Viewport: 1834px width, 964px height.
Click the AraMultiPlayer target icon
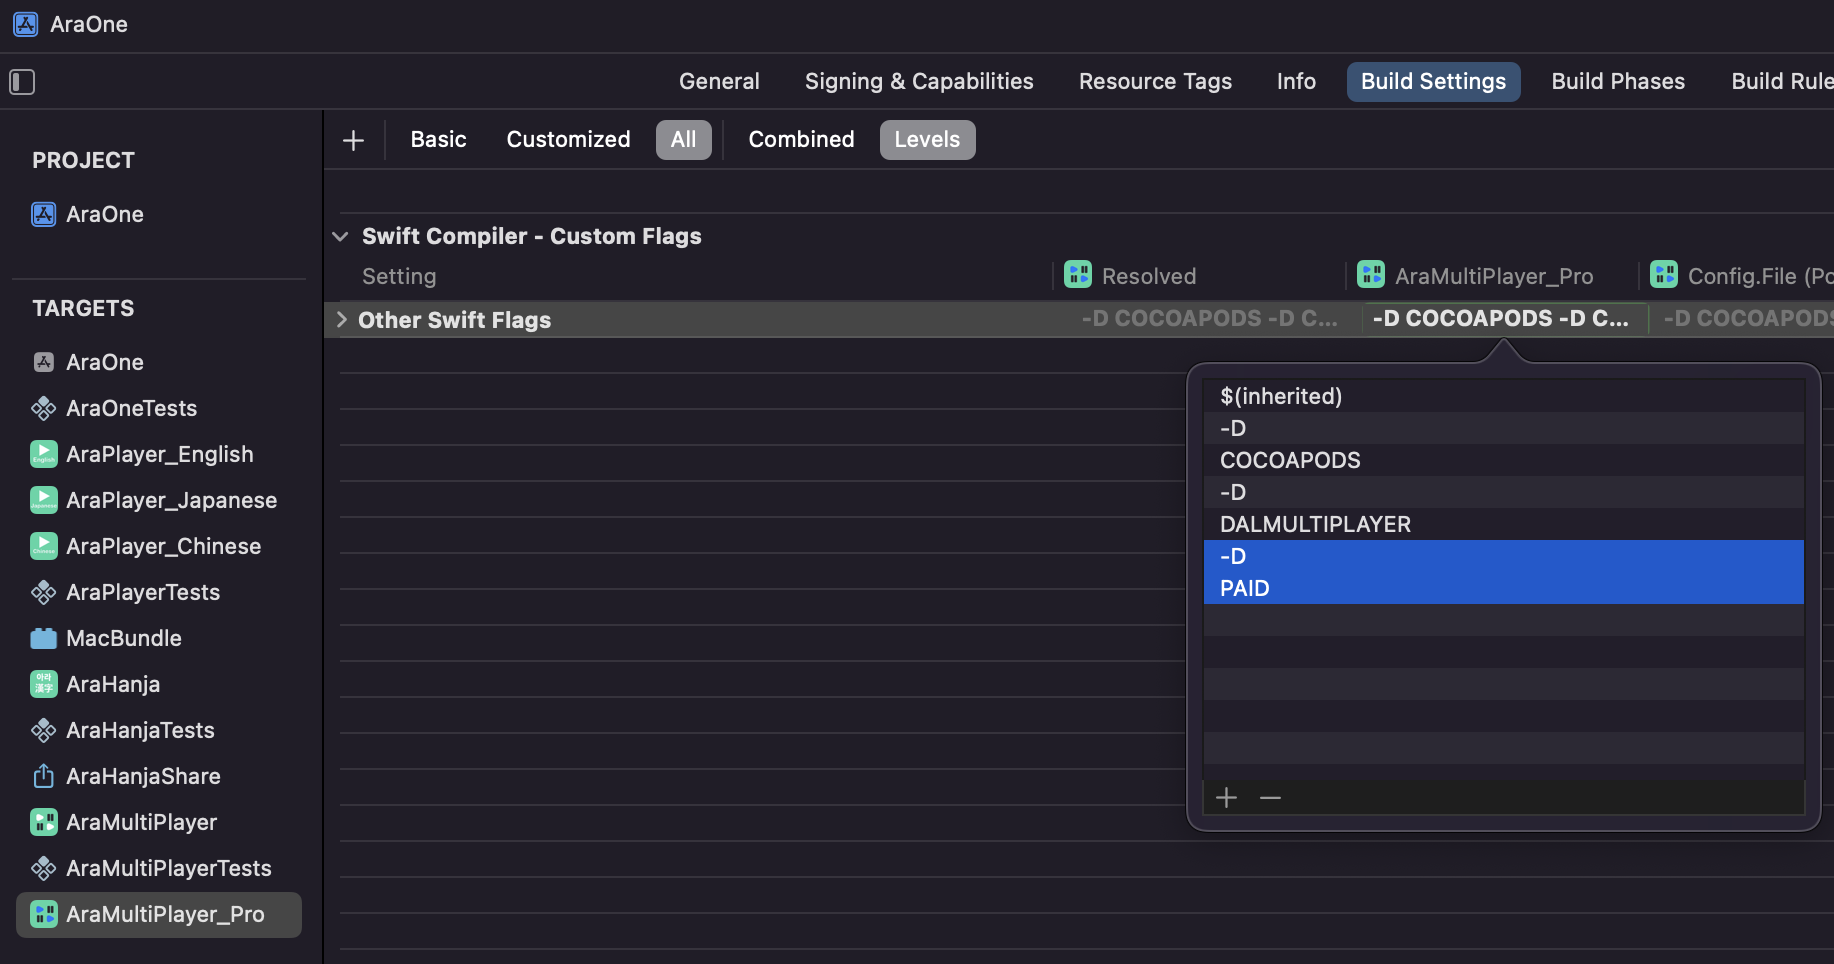pos(44,822)
